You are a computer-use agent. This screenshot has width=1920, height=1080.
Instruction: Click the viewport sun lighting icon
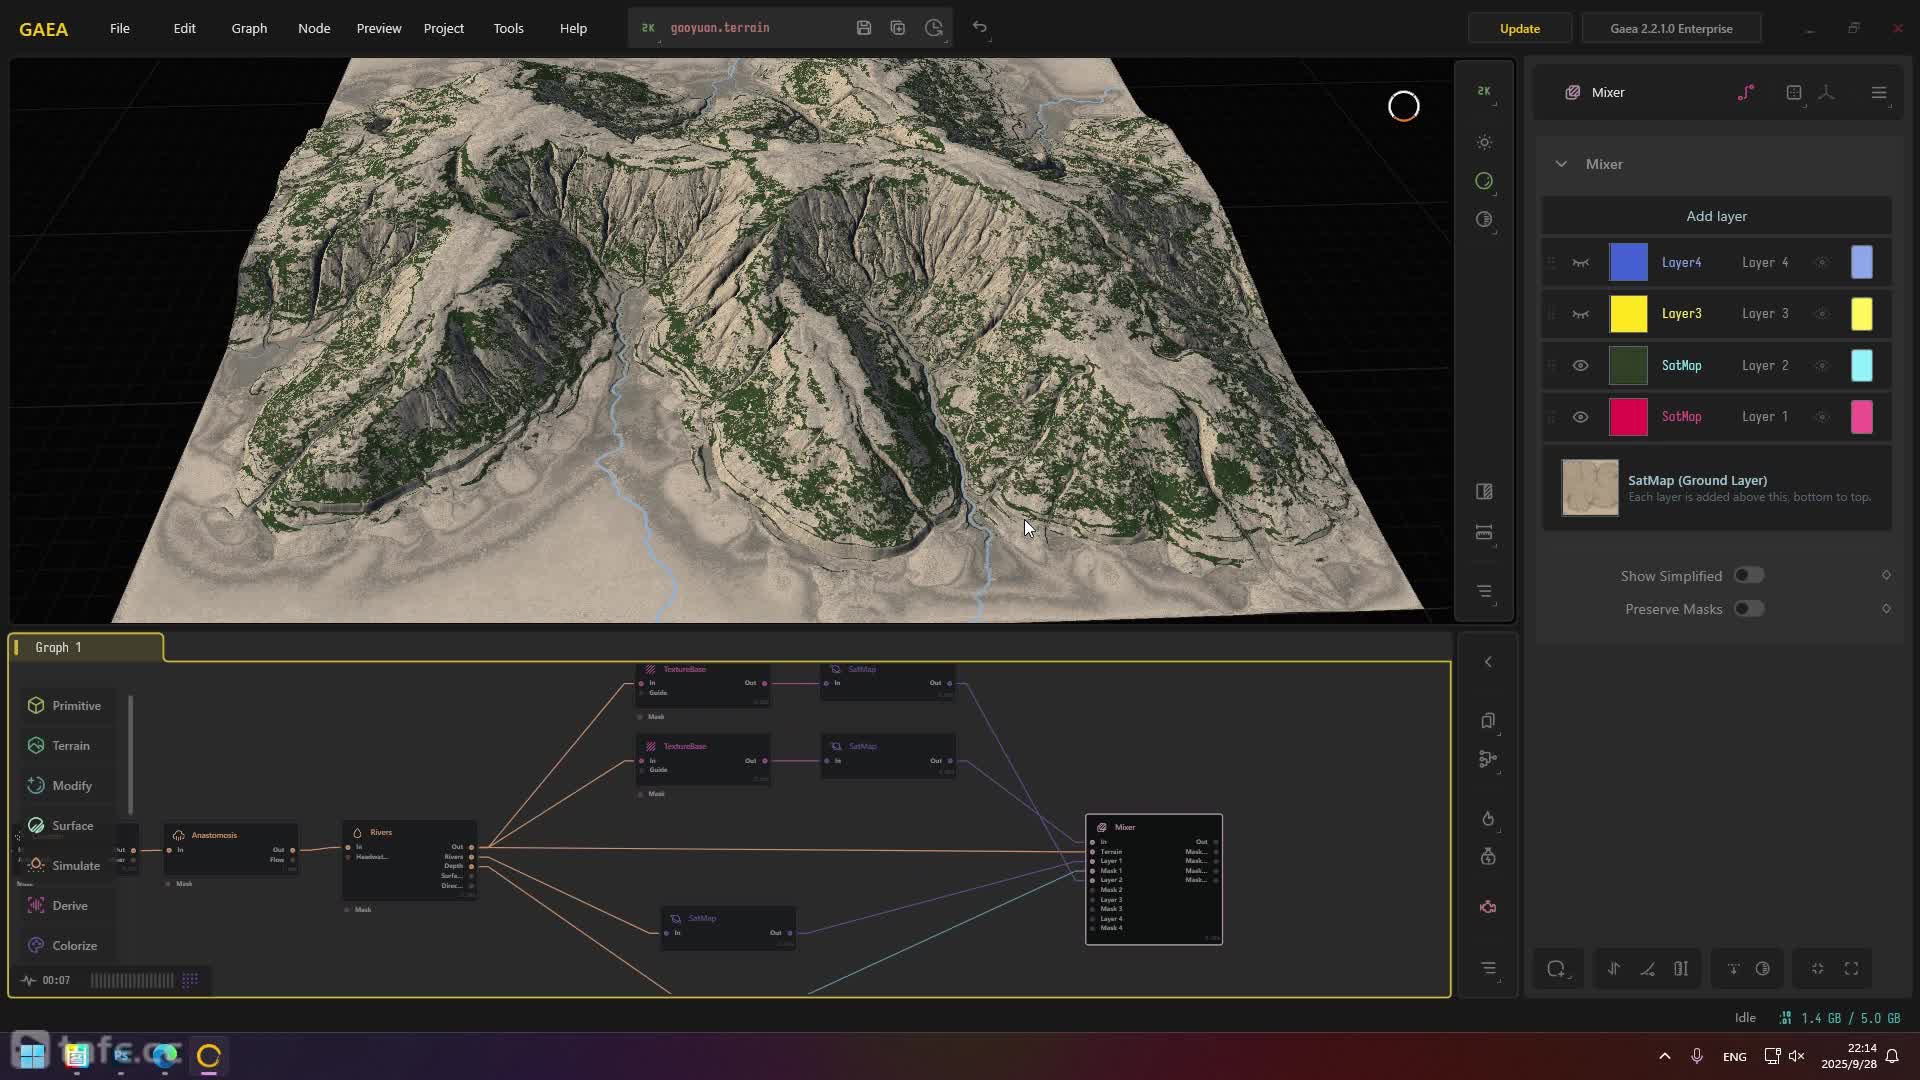click(1484, 143)
